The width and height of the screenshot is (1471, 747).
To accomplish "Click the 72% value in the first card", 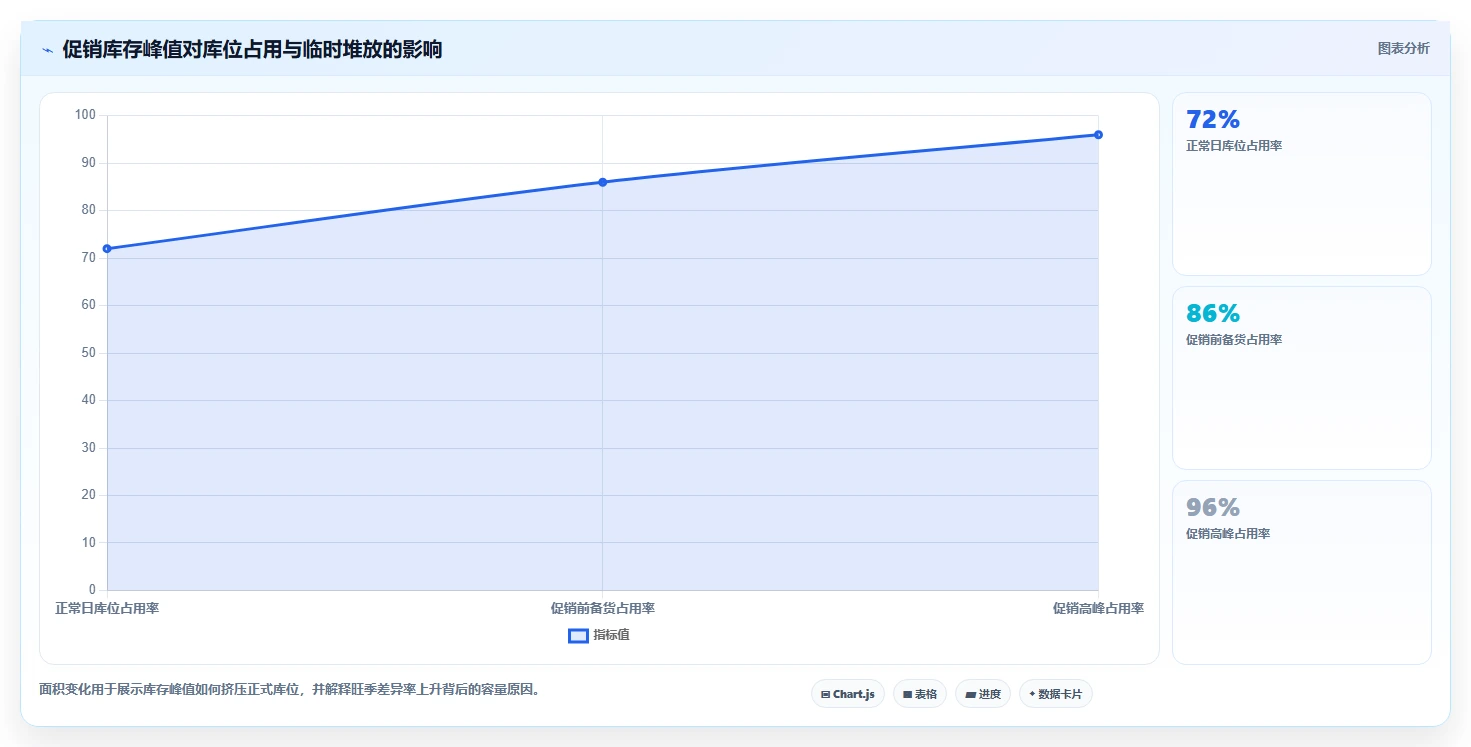I will point(1213,120).
